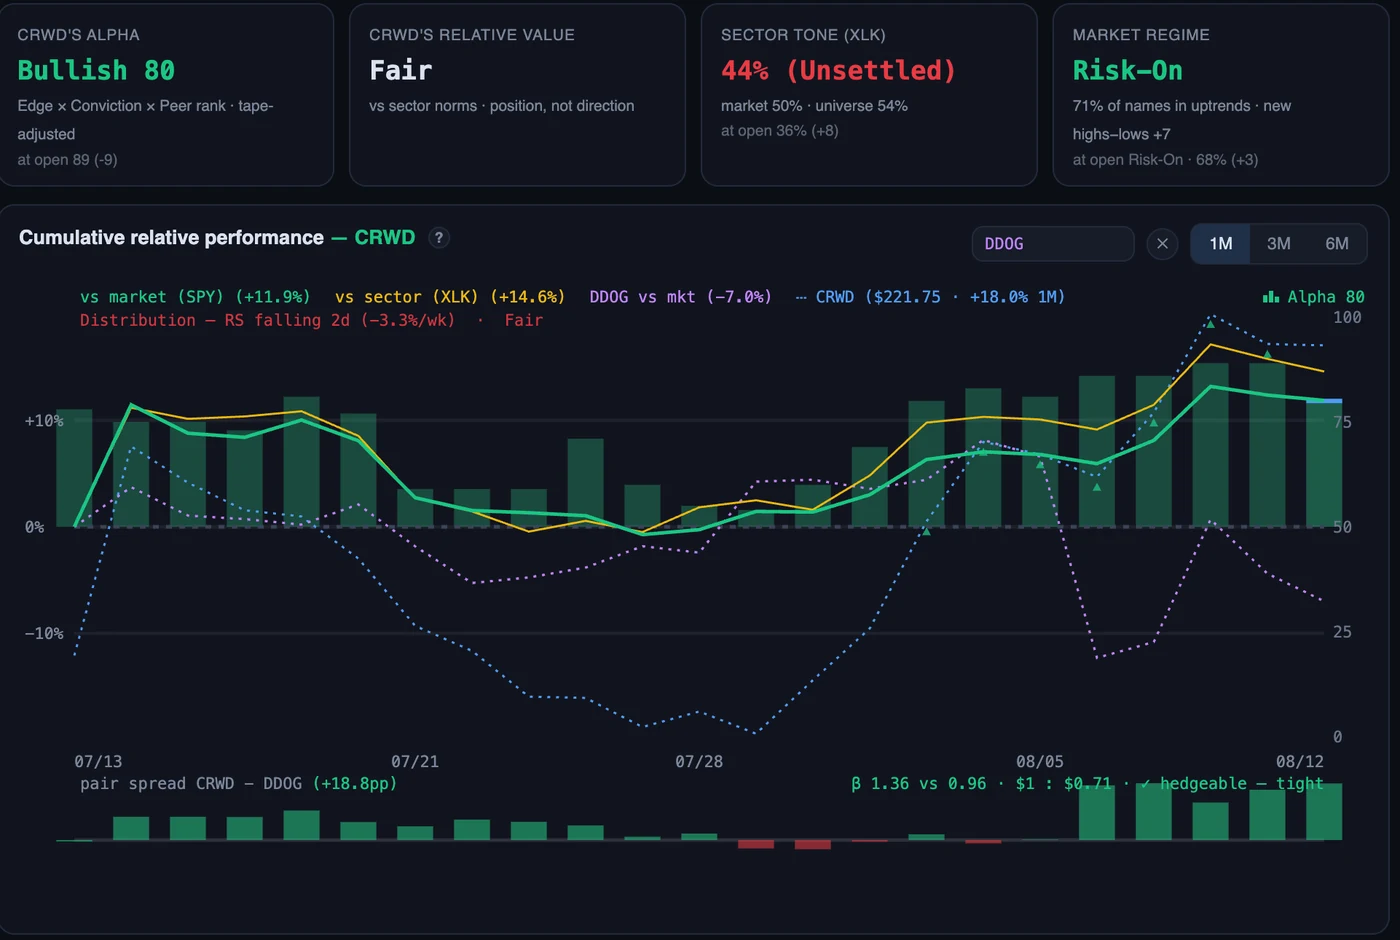Open the help tooltip beside the CRWD chart title
The image size is (1400, 940).
point(438,238)
